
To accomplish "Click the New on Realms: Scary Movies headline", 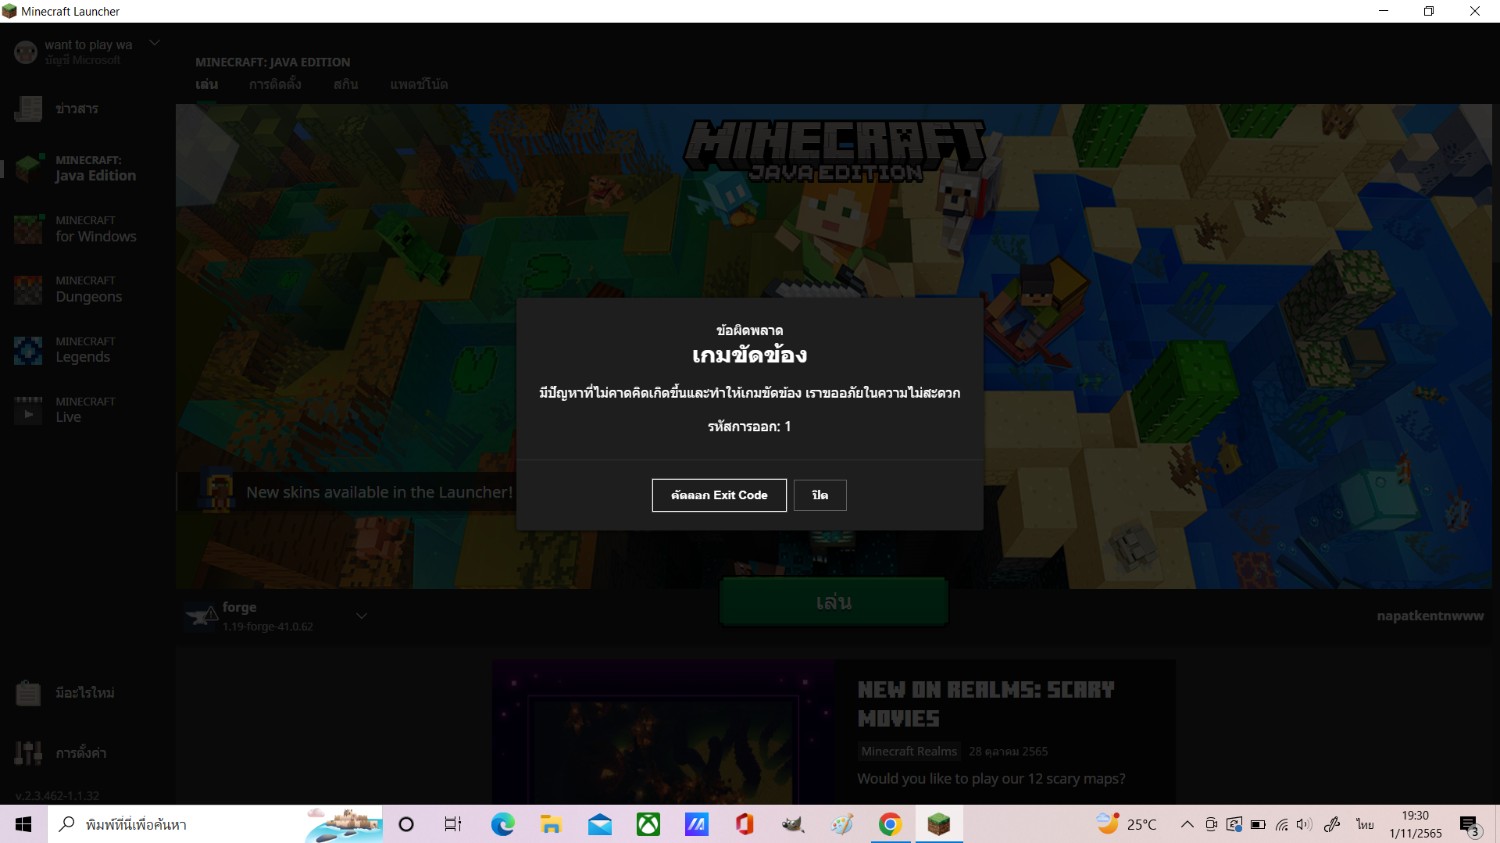I will [x=985, y=704].
